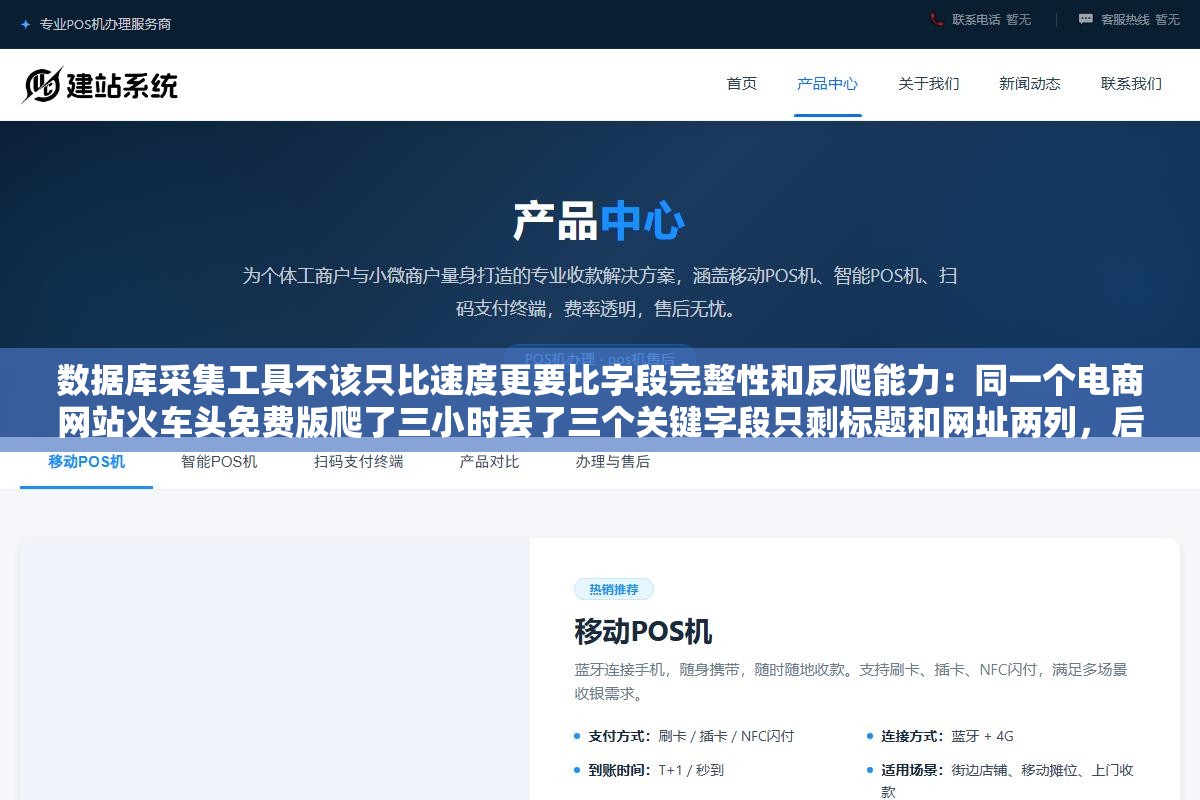This screenshot has height=800, width=1200.
Task: Click 适用场景: 街边店铺、移动摊位、上门收款
Action: [1007, 780]
